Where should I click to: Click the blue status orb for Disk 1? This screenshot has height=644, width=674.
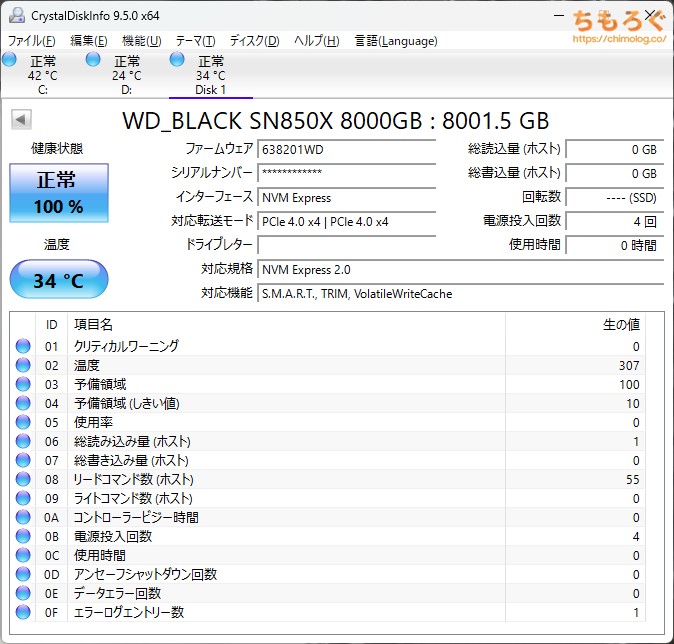click(x=177, y=59)
